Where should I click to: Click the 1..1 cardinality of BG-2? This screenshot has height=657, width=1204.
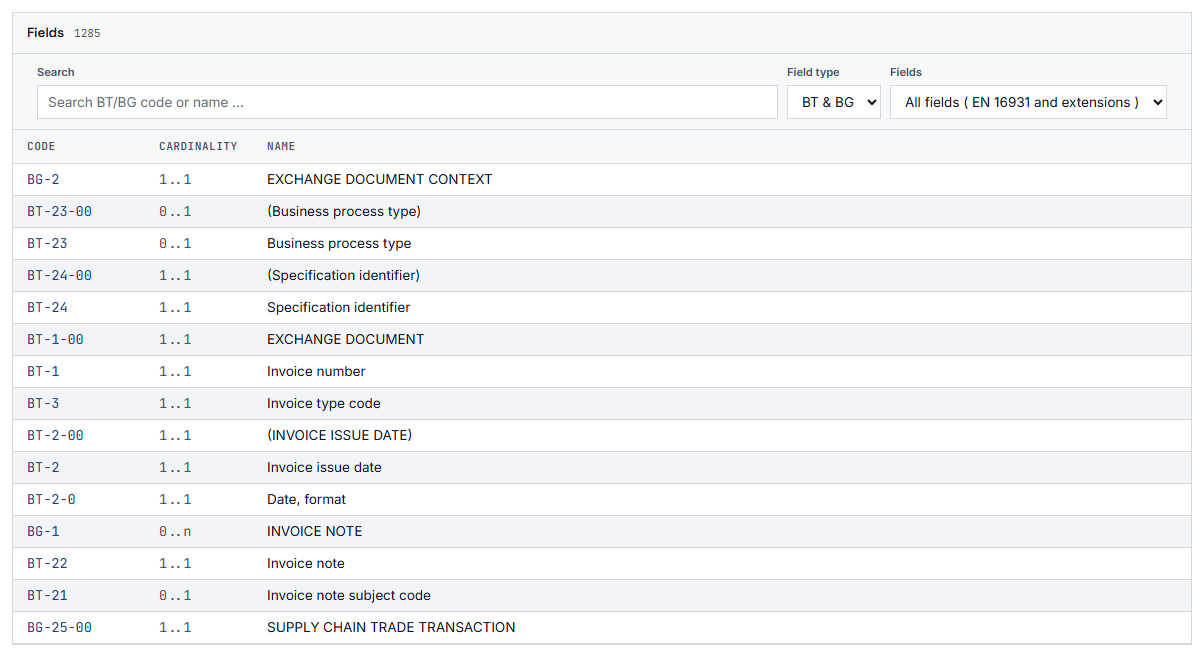point(175,179)
